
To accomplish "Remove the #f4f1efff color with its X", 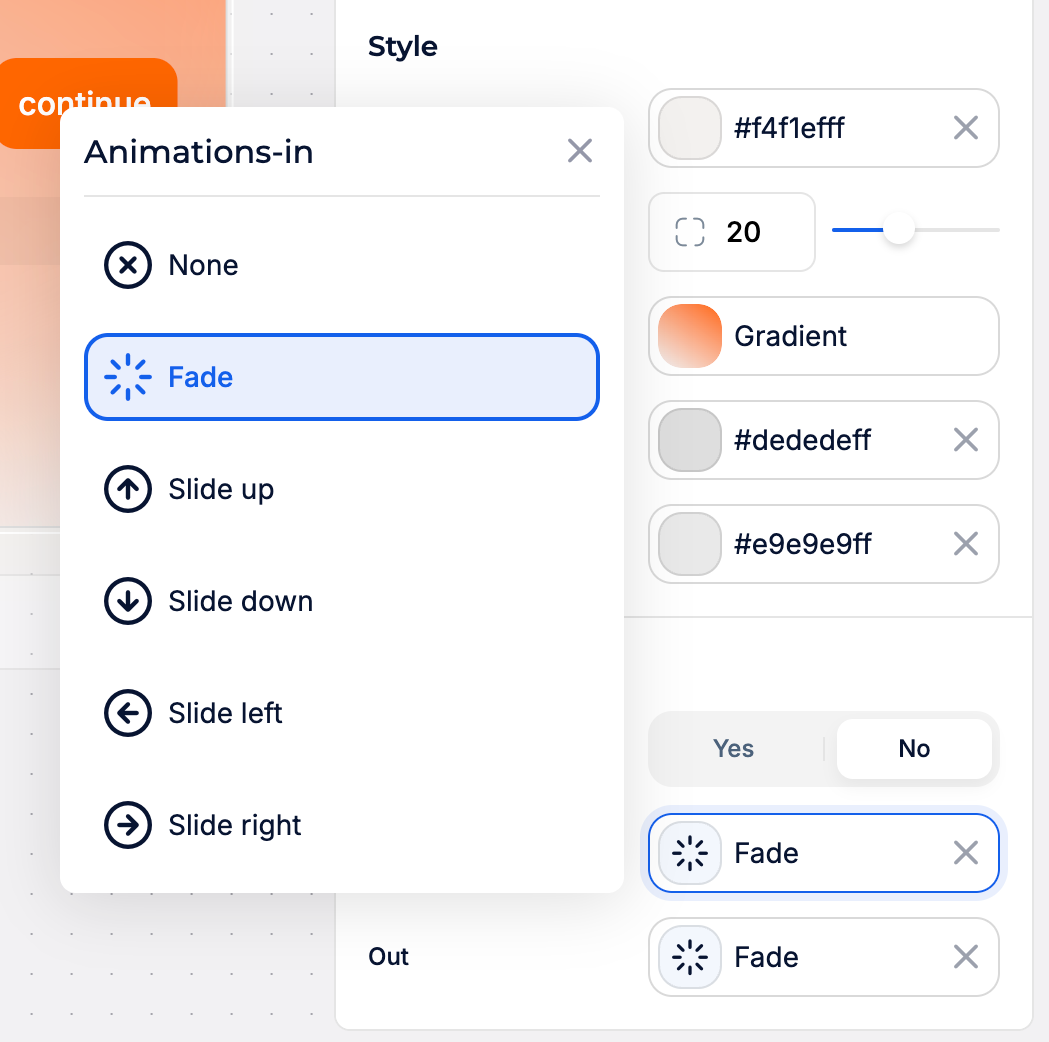I will (965, 128).
